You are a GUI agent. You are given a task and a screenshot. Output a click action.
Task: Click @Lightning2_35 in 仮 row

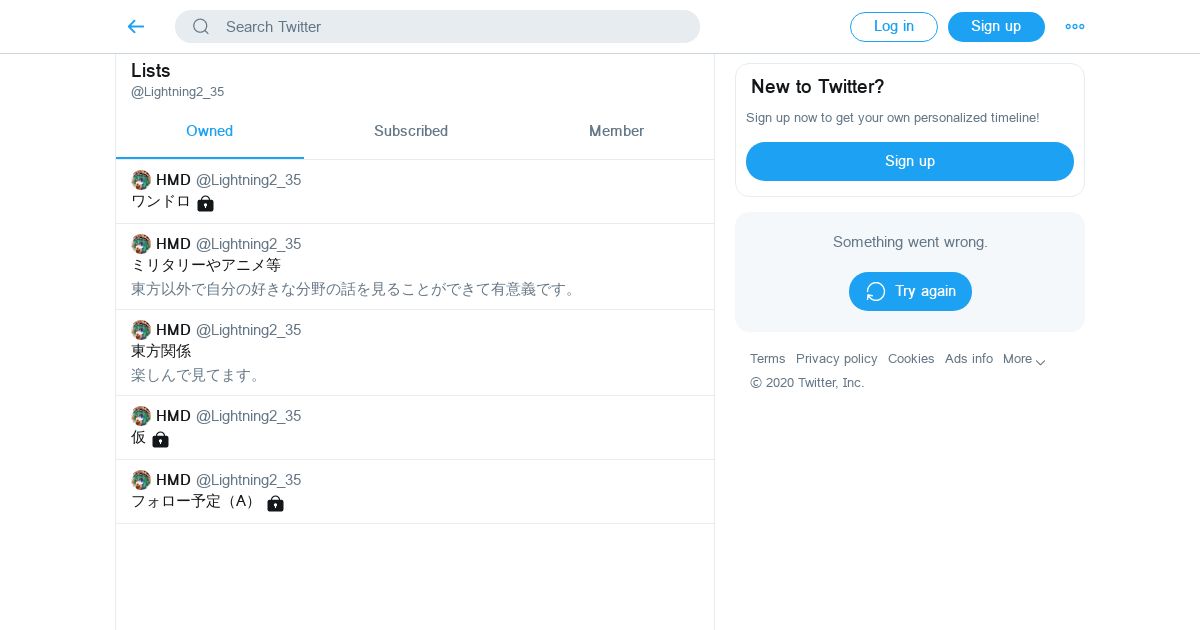pyautogui.click(x=248, y=416)
